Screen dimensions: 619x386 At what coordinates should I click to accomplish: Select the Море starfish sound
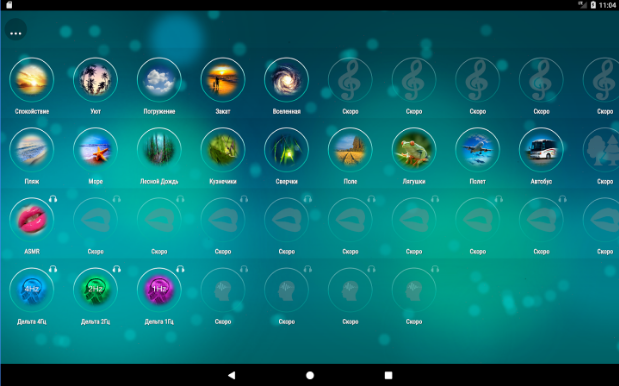coord(95,150)
